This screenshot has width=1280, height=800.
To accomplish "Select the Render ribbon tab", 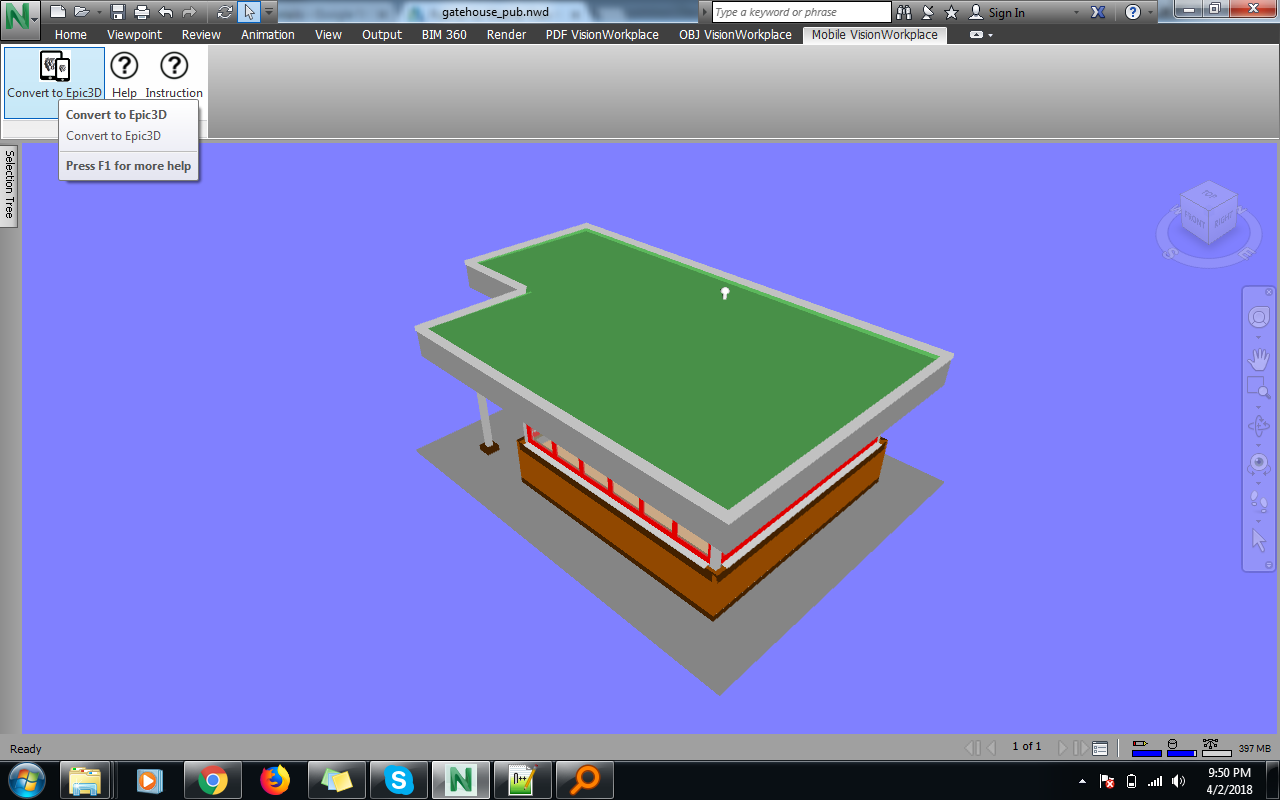I will pyautogui.click(x=506, y=34).
